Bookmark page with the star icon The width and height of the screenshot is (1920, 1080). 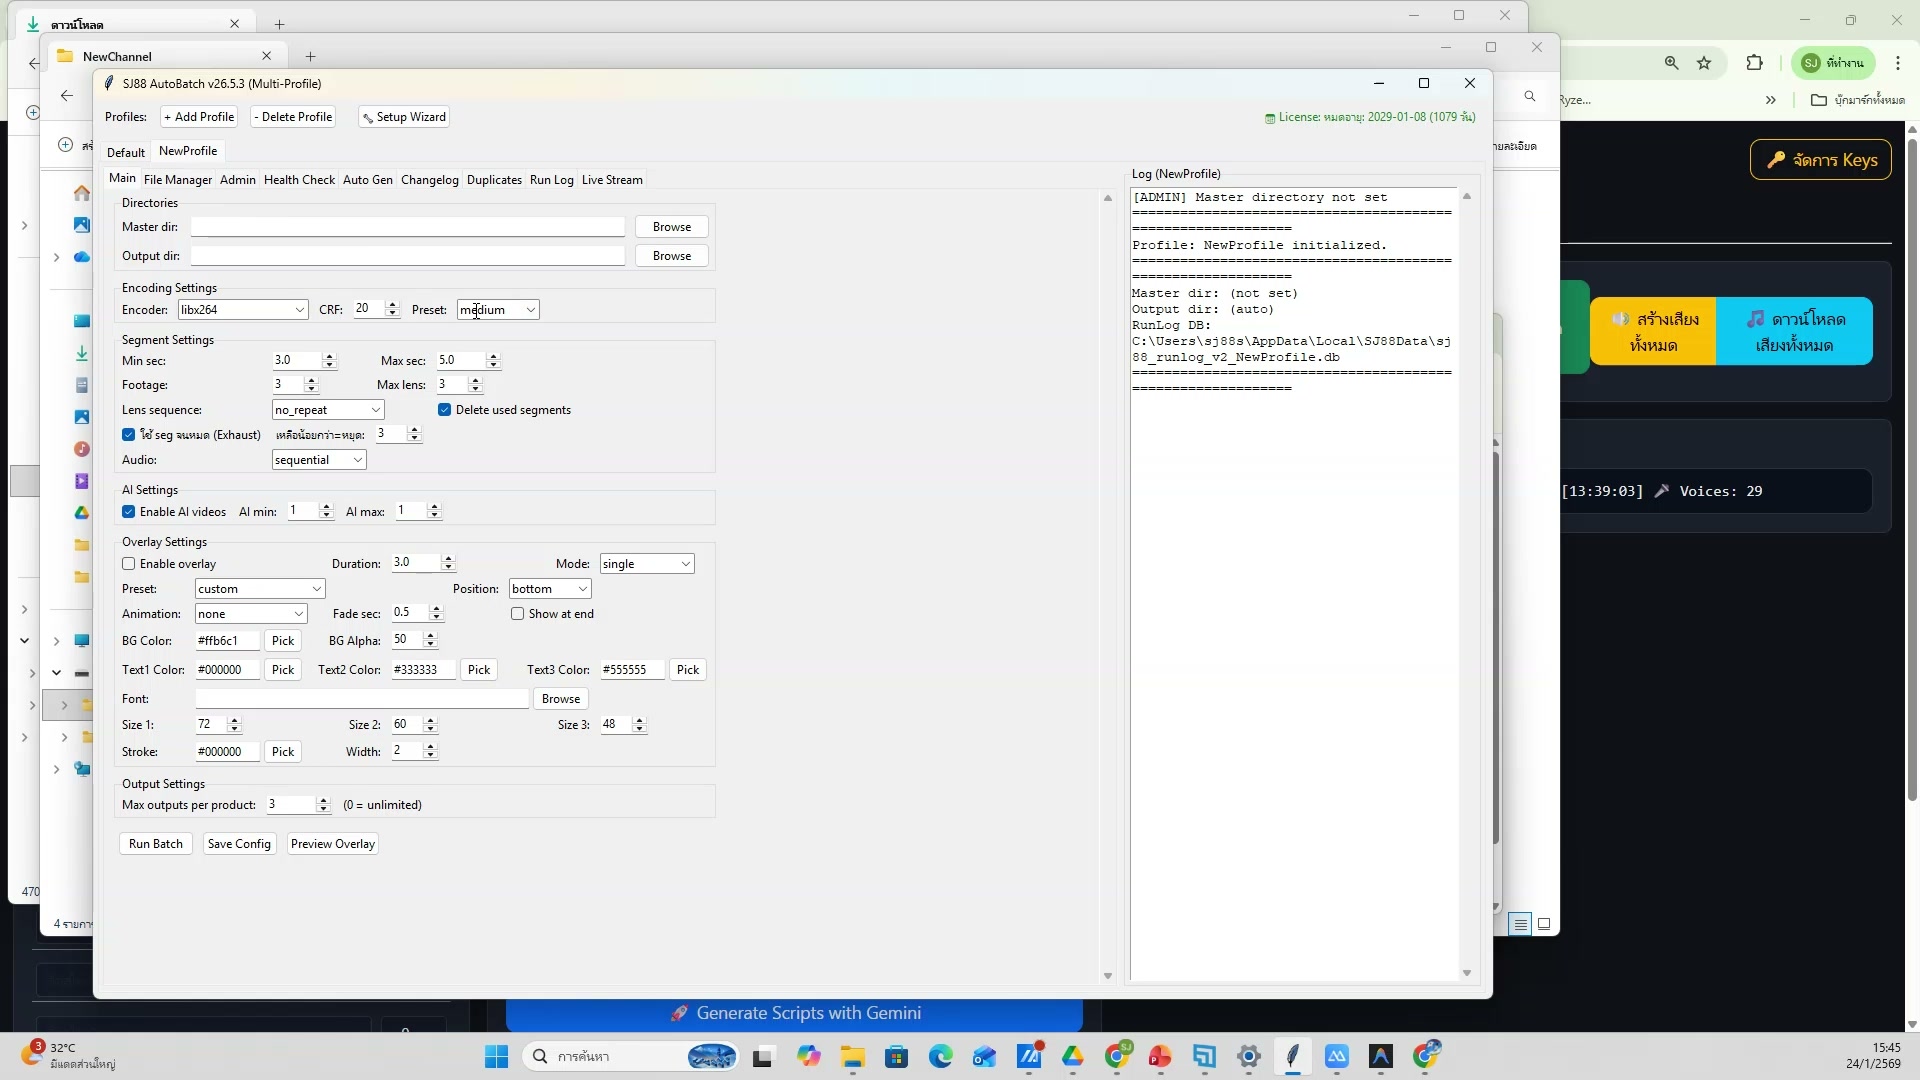pos(1704,63)
